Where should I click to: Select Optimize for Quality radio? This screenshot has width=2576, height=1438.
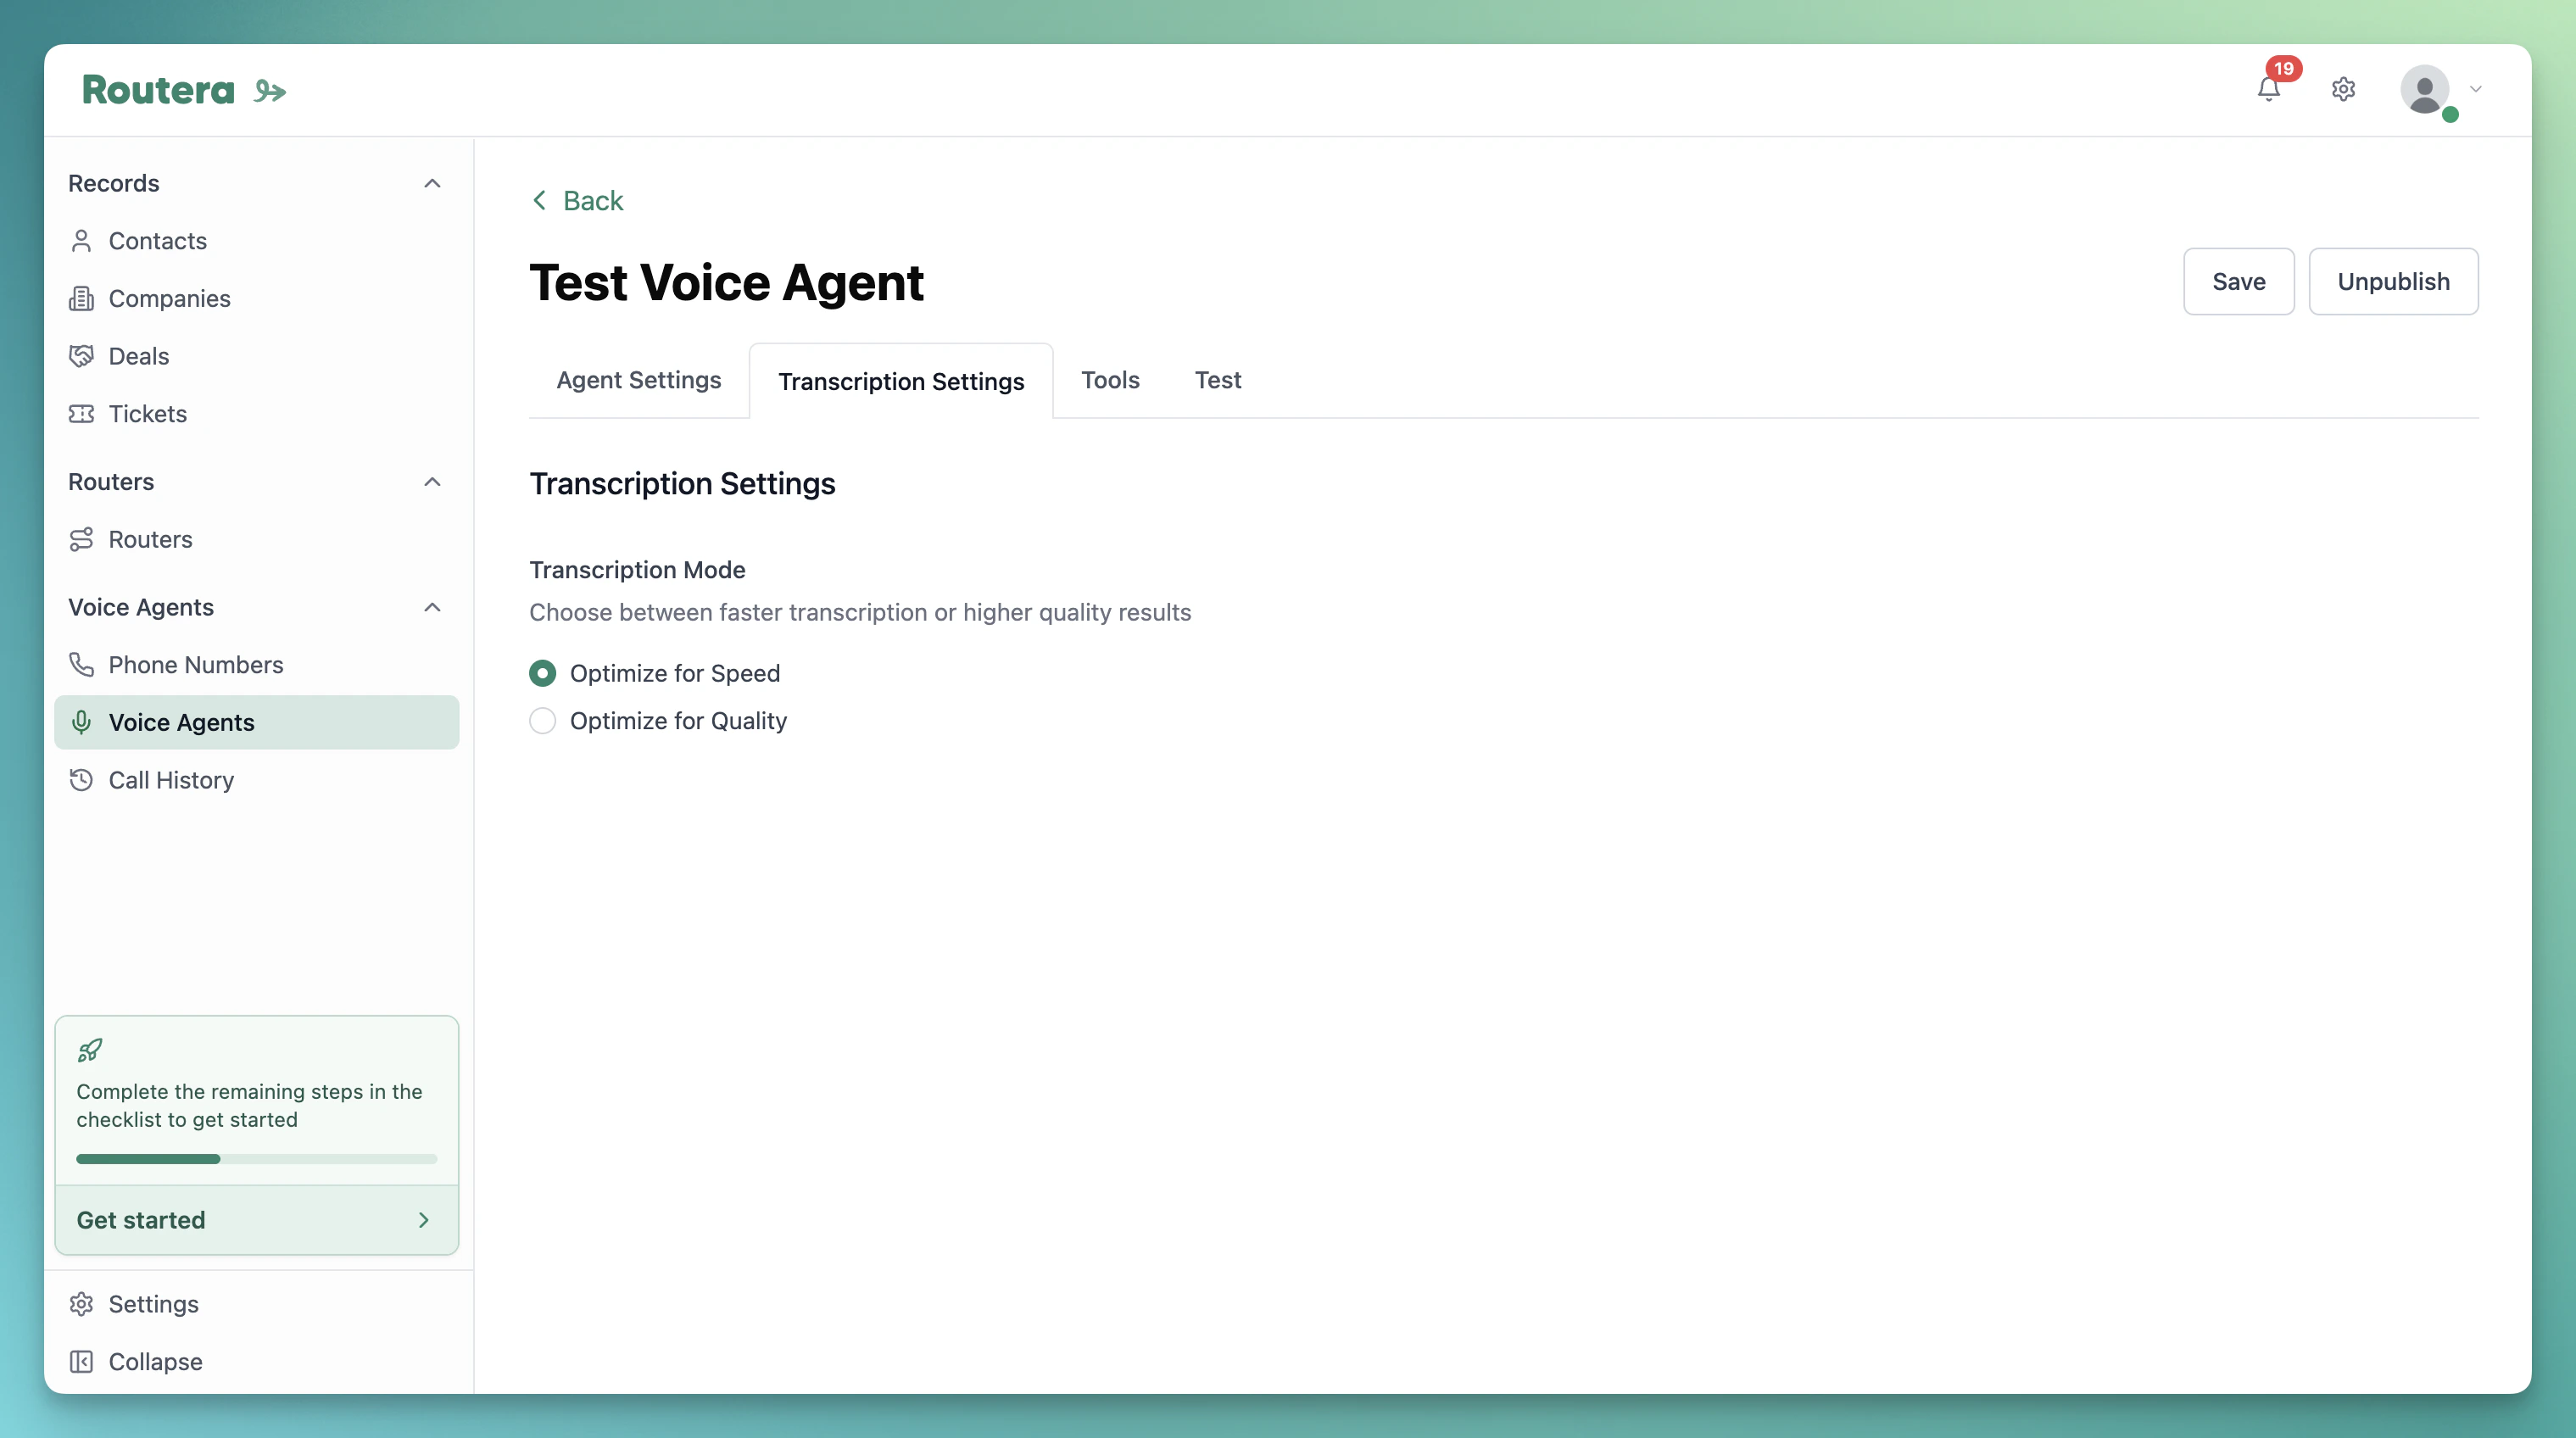(x=542, y=721)
